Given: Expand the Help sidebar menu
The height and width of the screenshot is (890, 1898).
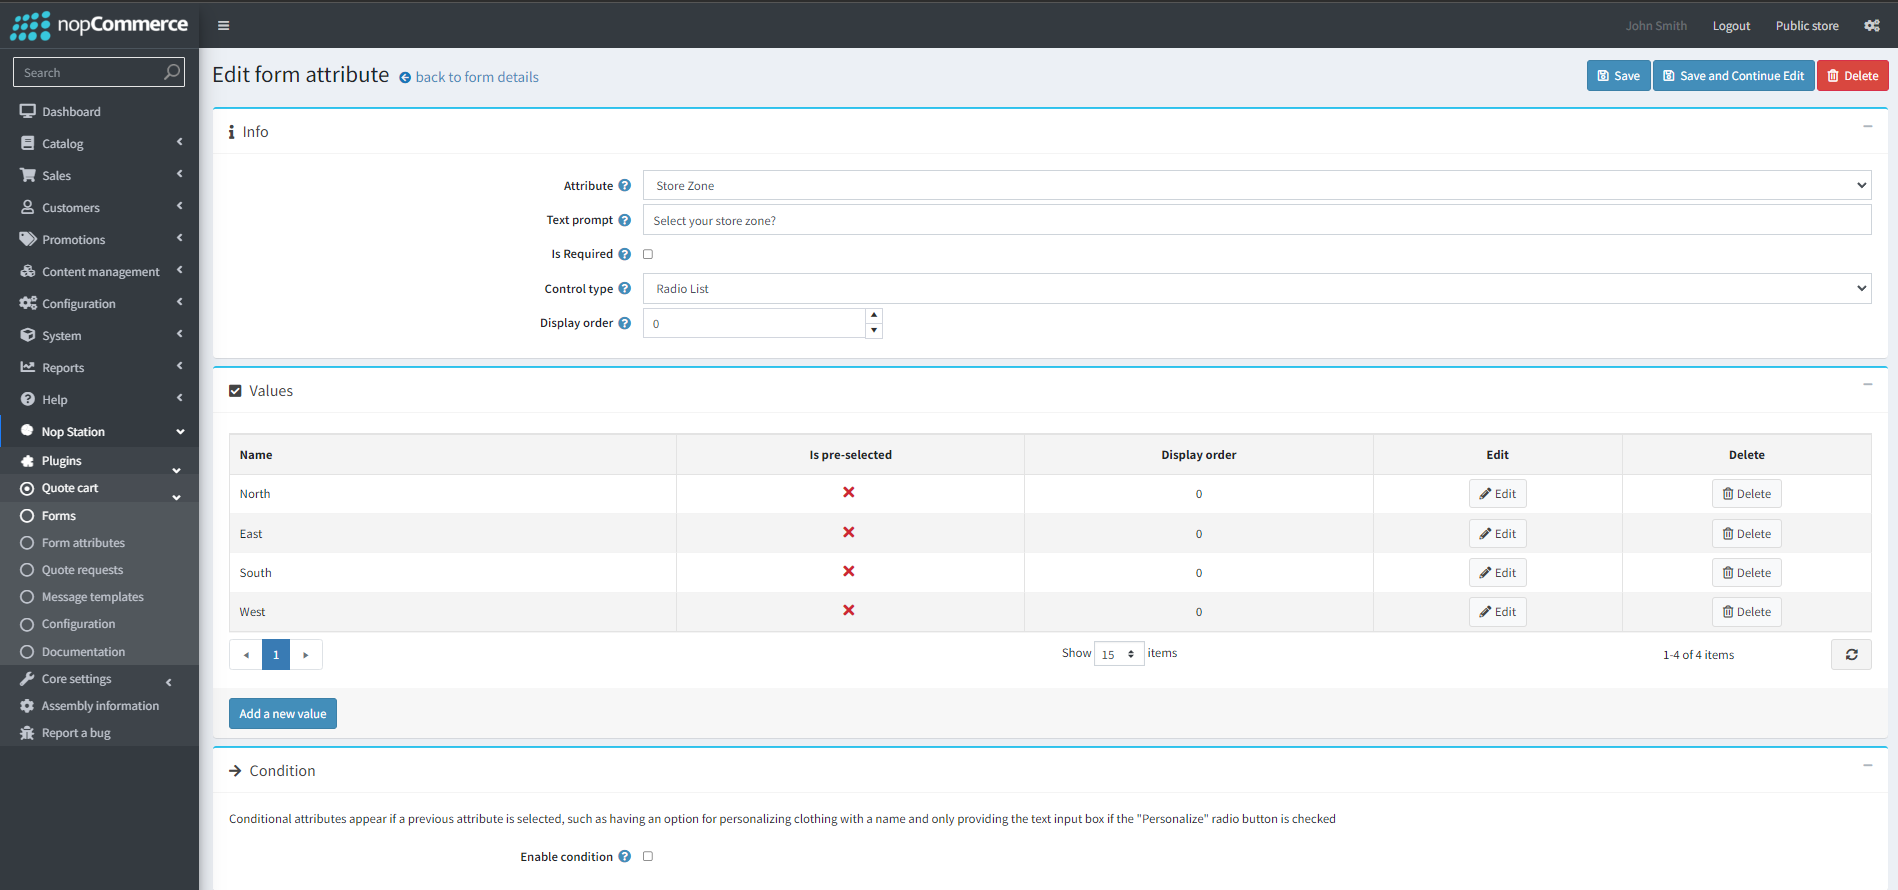Looking at the screenshot, I should 99,400.
